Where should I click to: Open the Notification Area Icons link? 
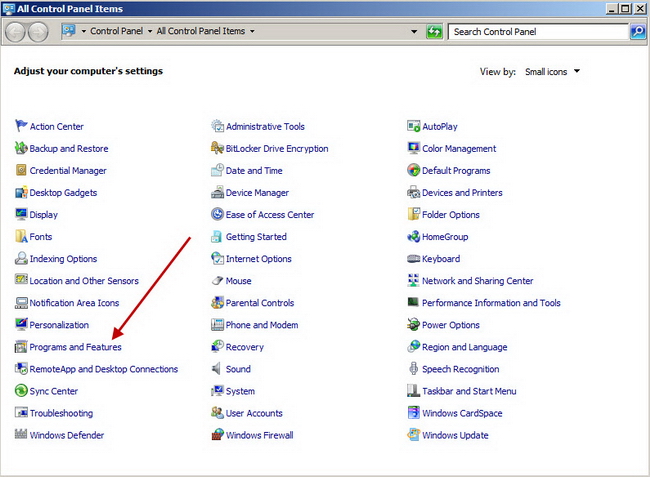(74, 303)
